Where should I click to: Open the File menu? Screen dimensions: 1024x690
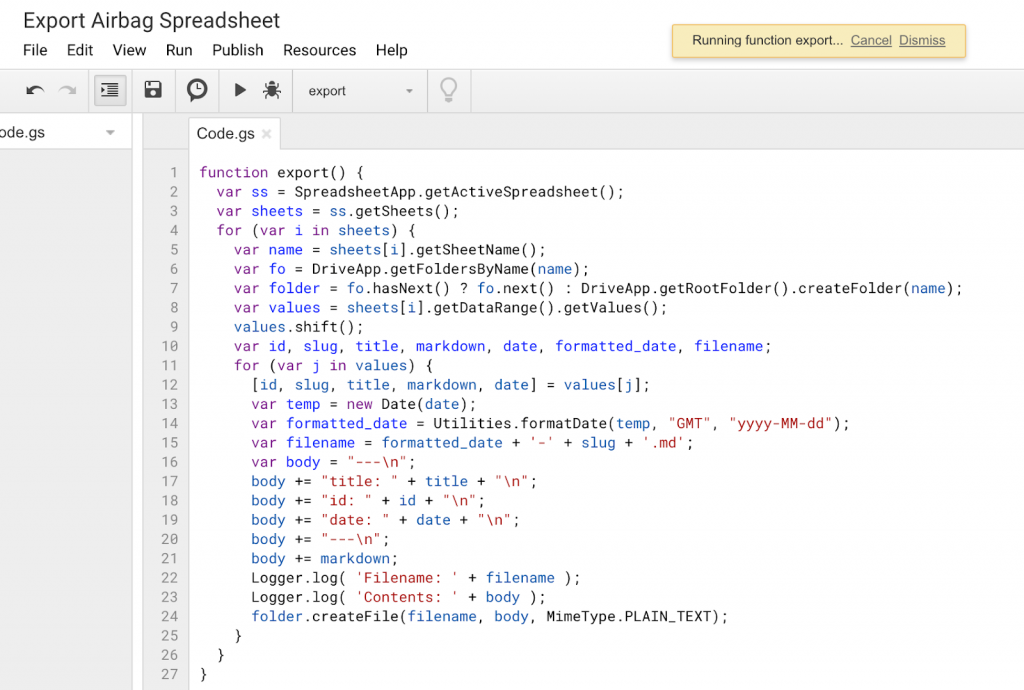(35, 50)
